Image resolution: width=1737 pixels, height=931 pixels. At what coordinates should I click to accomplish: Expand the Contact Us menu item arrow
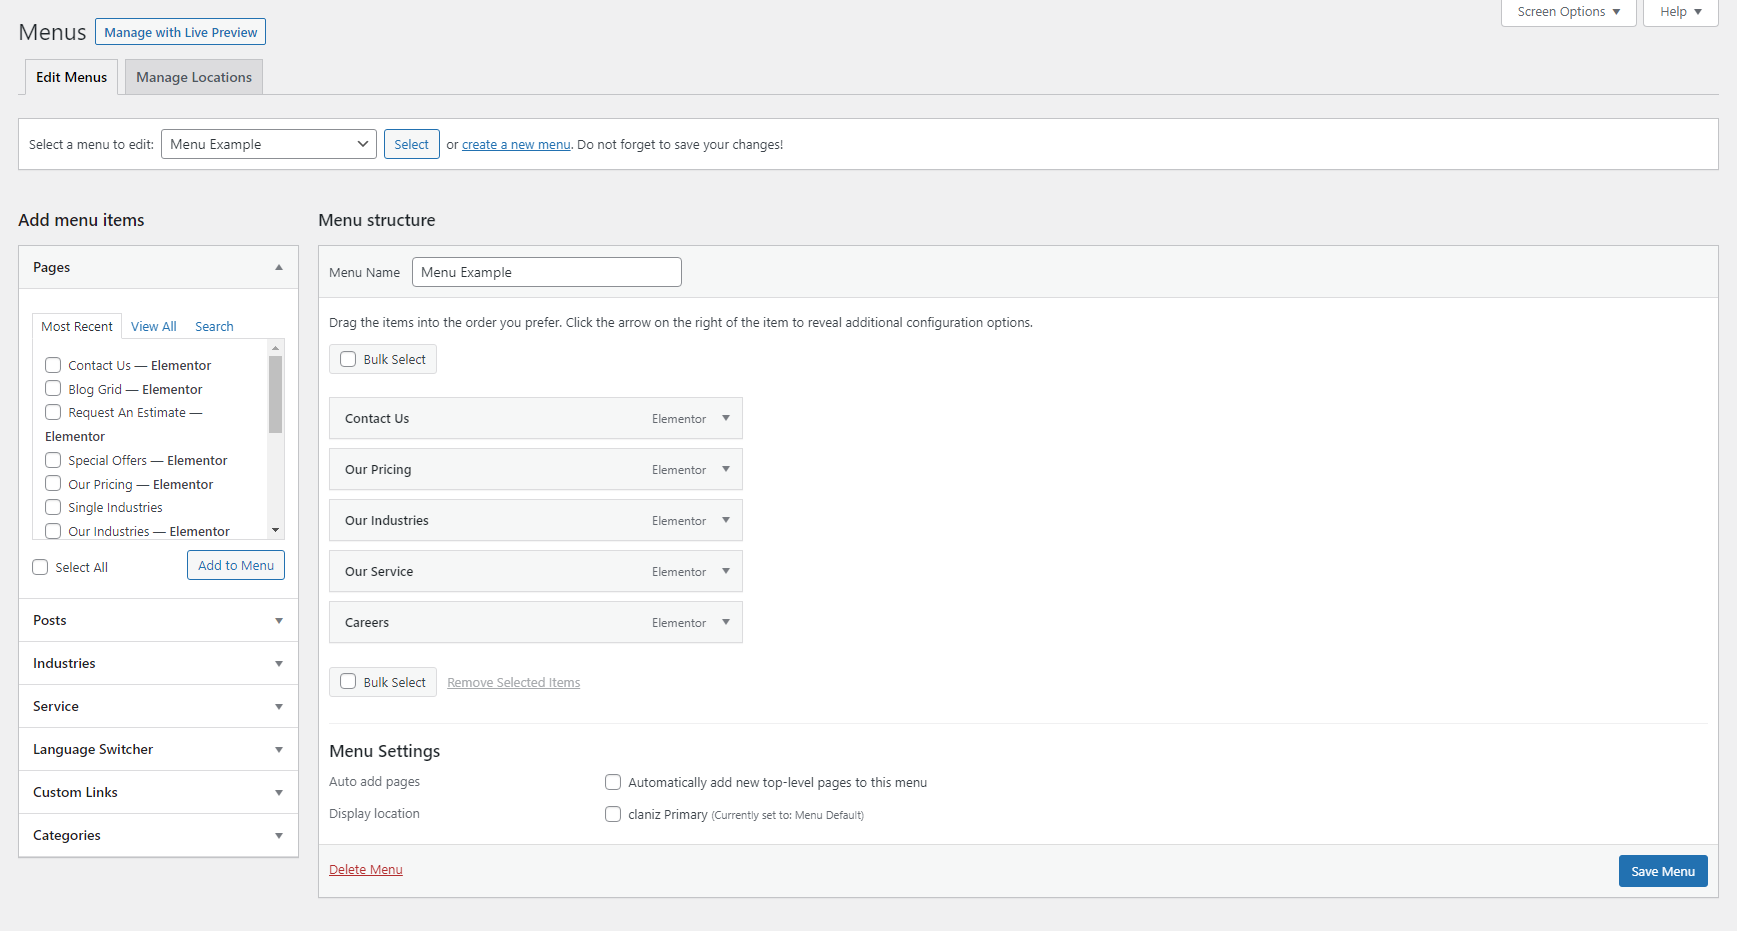click(726, 419)
